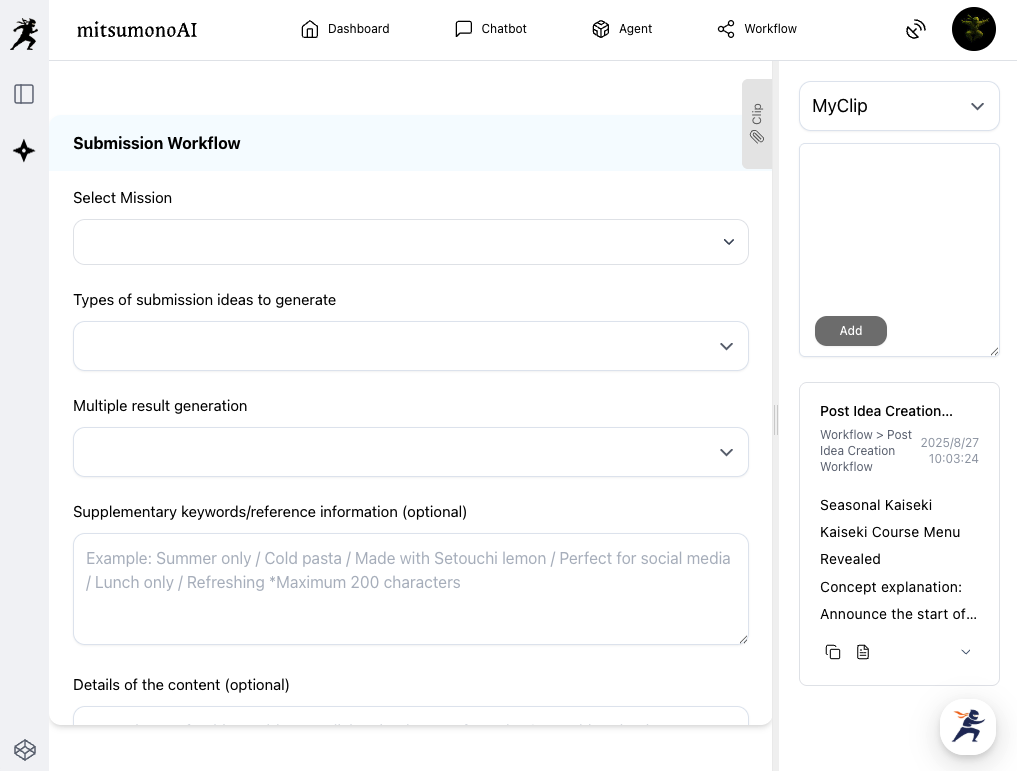Open the submission idea types dropdown
The image size is (1017, 771).
tap(410, 346)
